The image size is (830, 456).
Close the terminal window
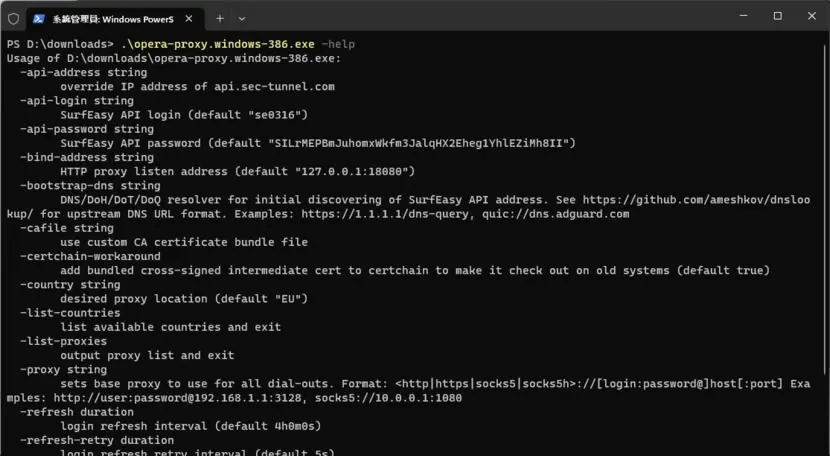click(x=811, y=16)
